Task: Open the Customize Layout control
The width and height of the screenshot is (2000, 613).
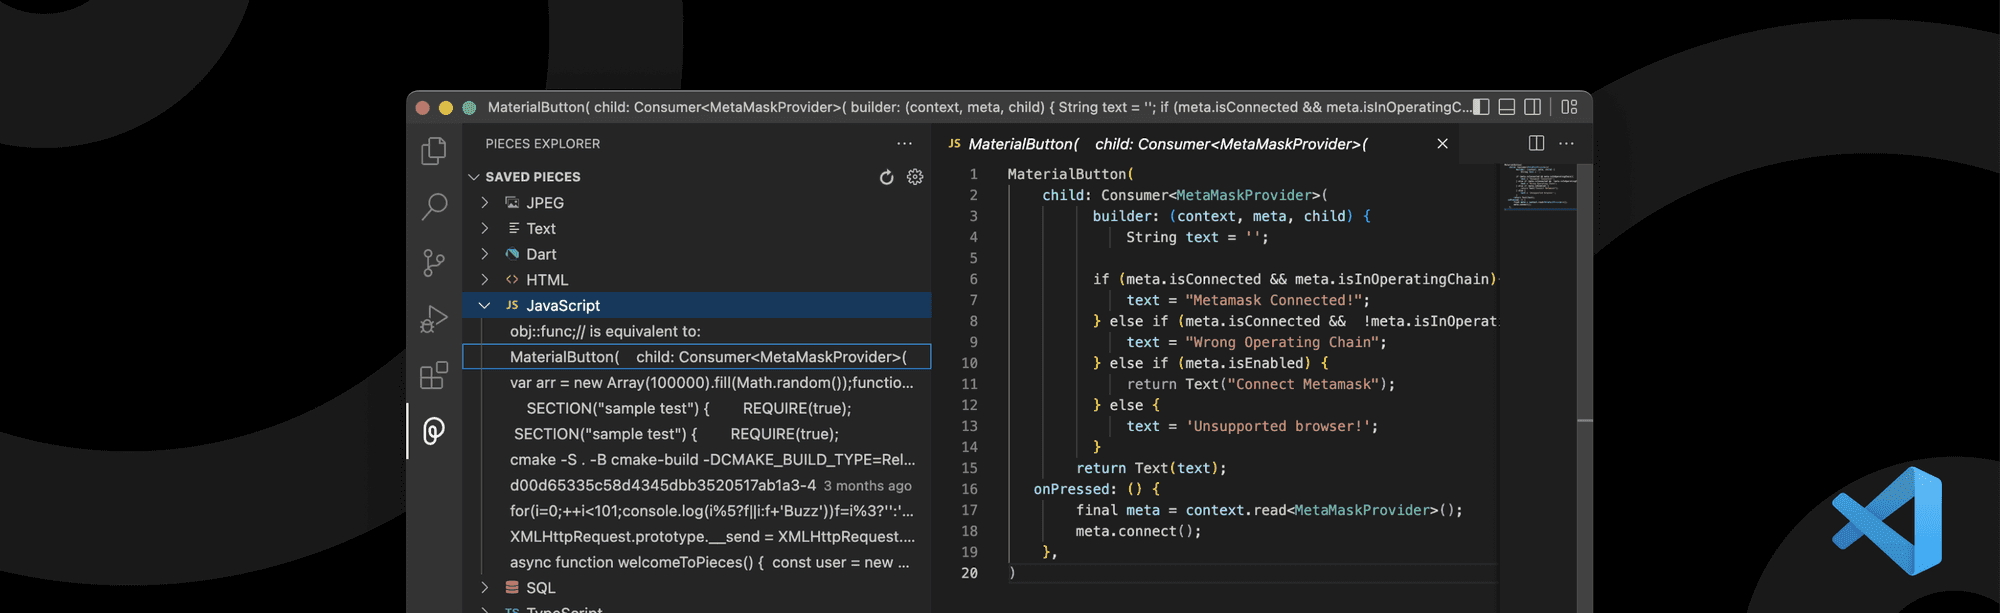Action: tap(1570, 107)
